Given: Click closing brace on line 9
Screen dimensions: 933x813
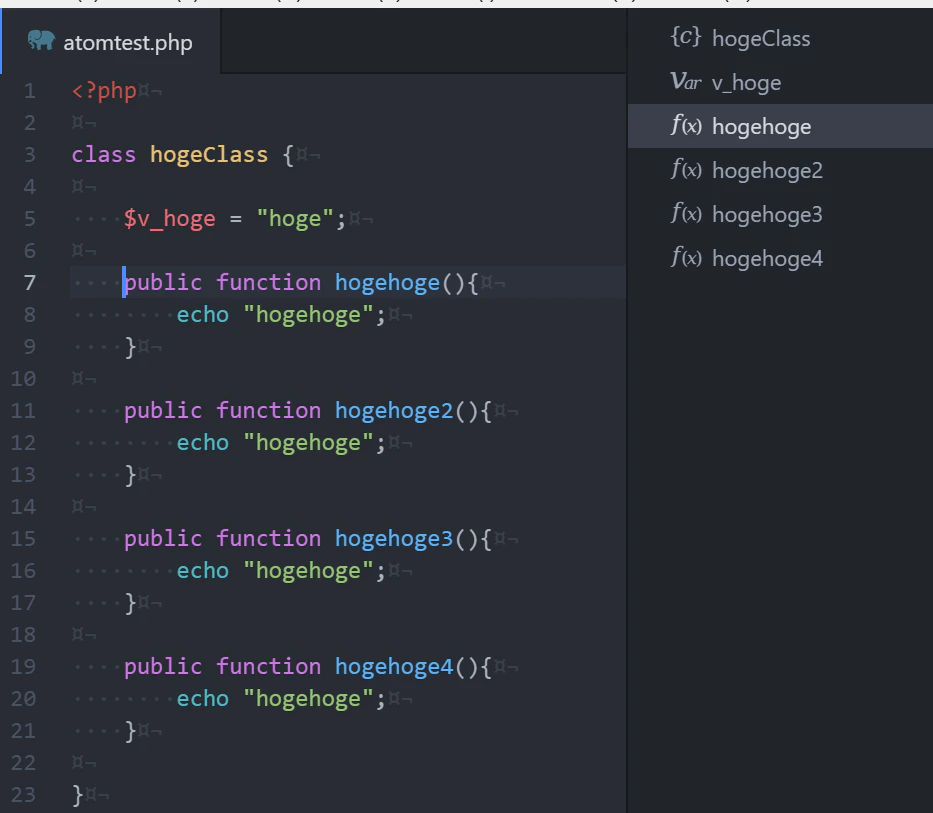Looking at the screenshot, I should (x=130, y=346).
